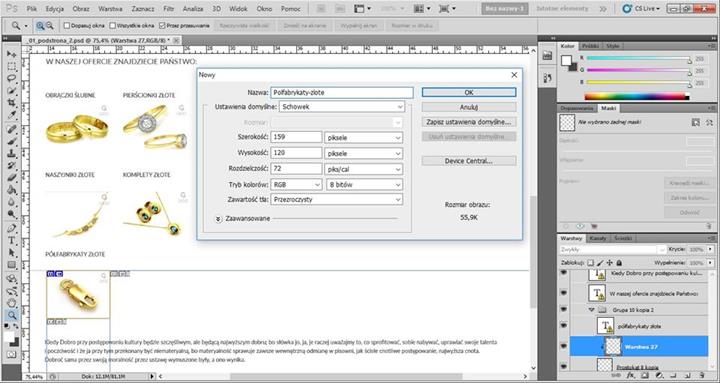The width and height of the screenshot is (720, 383).
Task: Select the Spot Healing Brush tool
Action: coord(11,129)
